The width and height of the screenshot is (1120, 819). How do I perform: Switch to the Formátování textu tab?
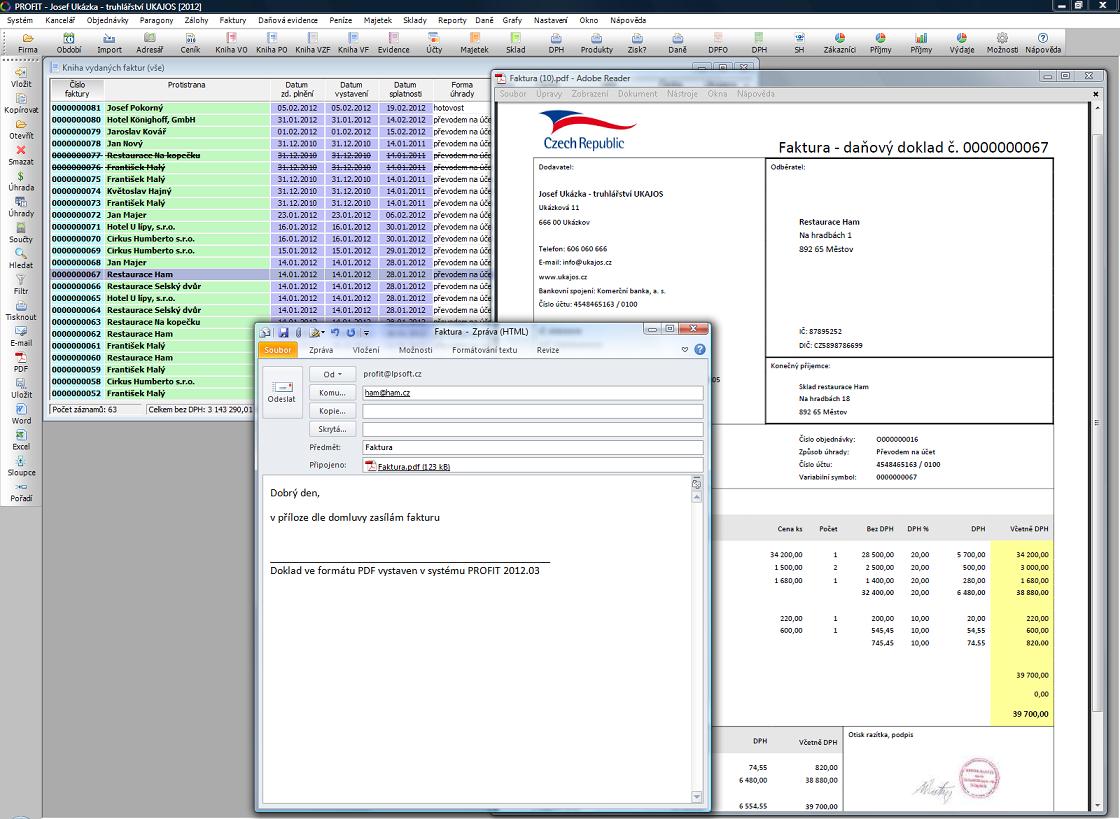point(484,350)
